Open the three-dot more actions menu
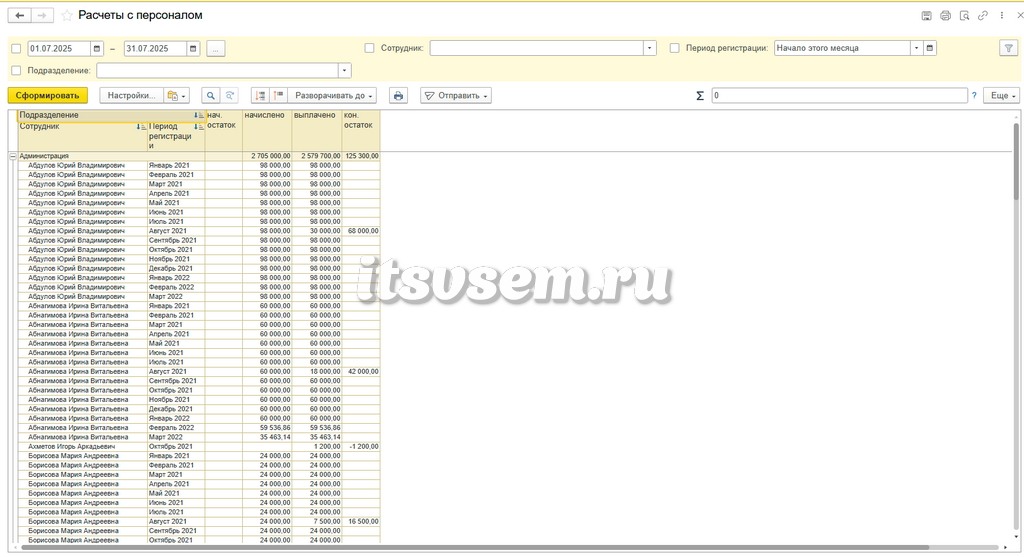Screen dimensions: 1024x557 (1002, 16)
